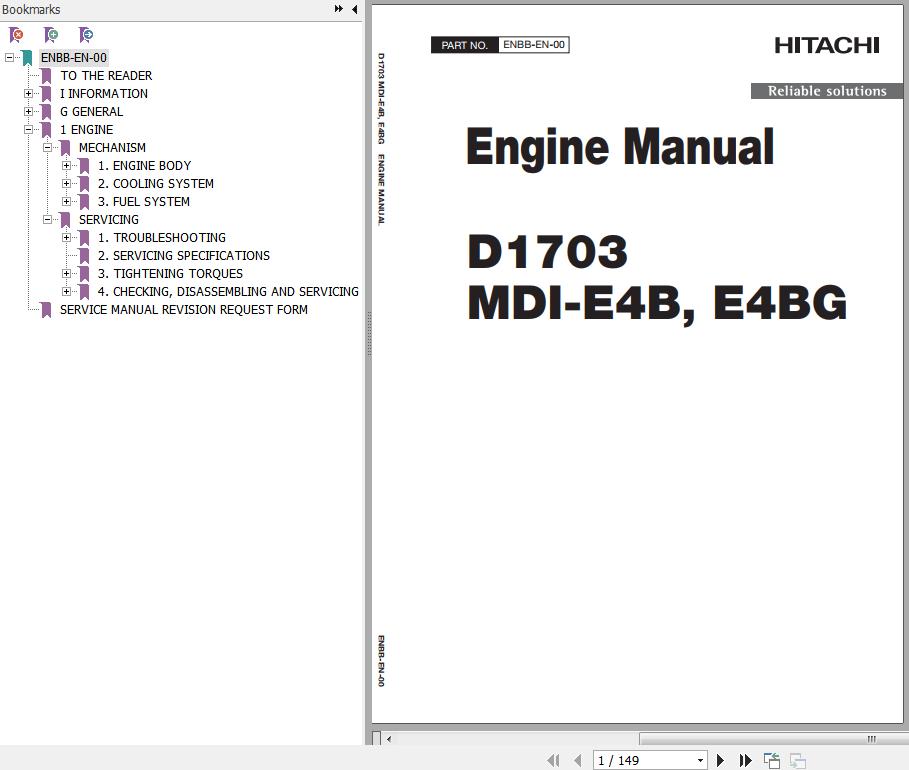Expand the 2. COOLING SYSTEM bookmark

point(67,184)
